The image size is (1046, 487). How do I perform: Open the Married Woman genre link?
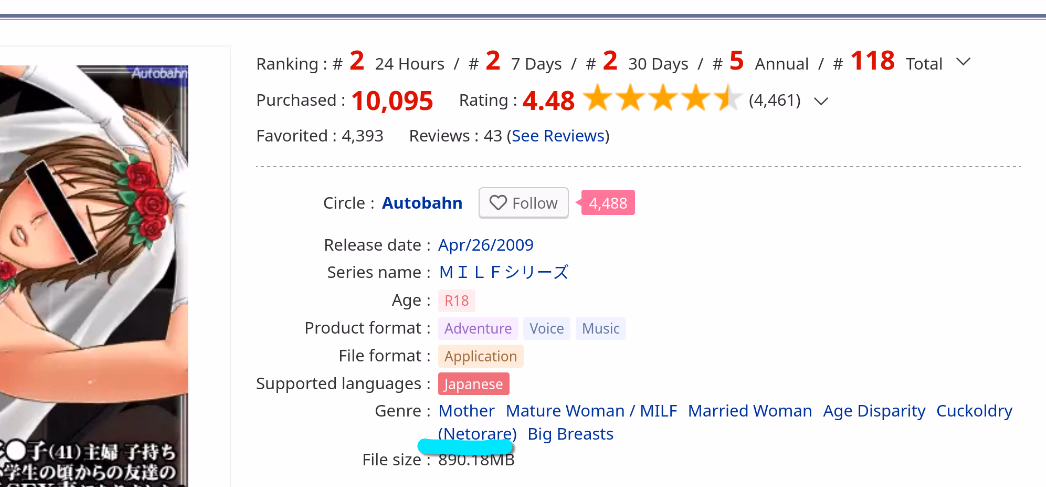[750, 411]
